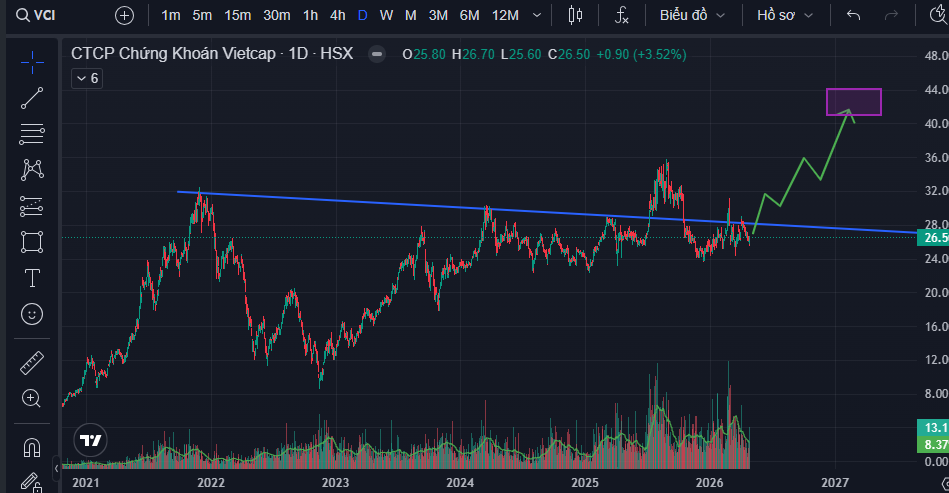
Task: Switch to the W weekly timeframe
Action: [386, 15]
